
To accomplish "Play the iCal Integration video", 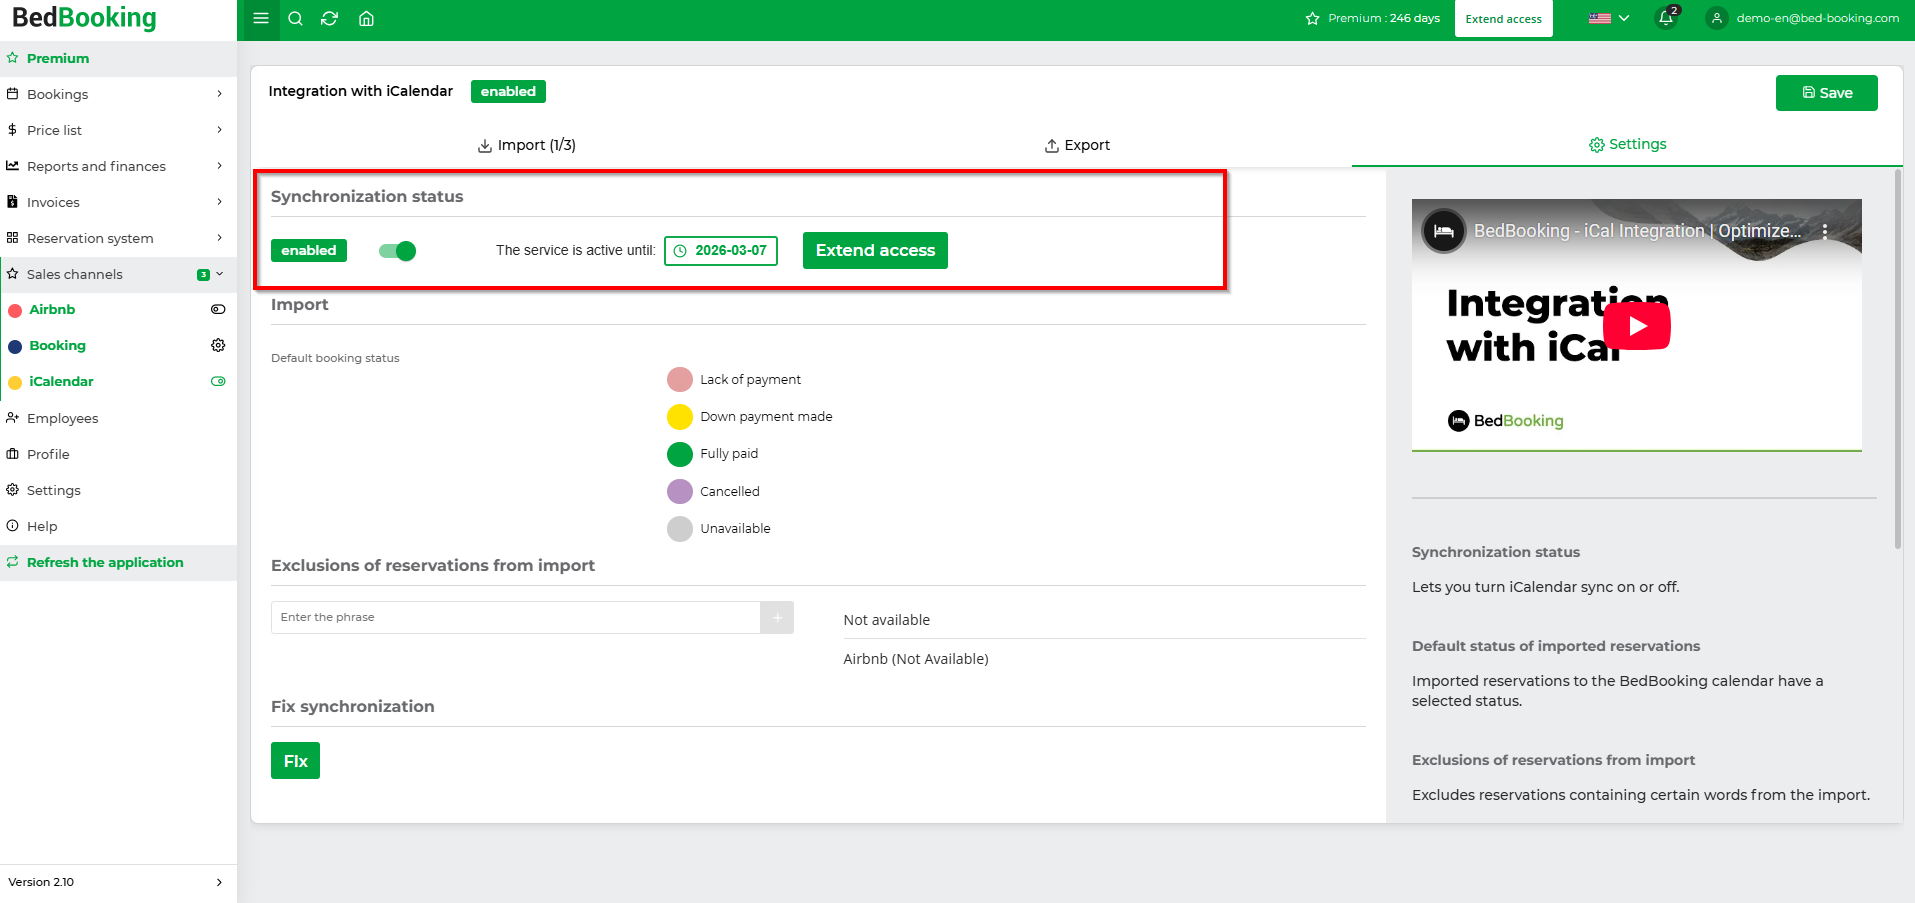I will pos(1637,326).
